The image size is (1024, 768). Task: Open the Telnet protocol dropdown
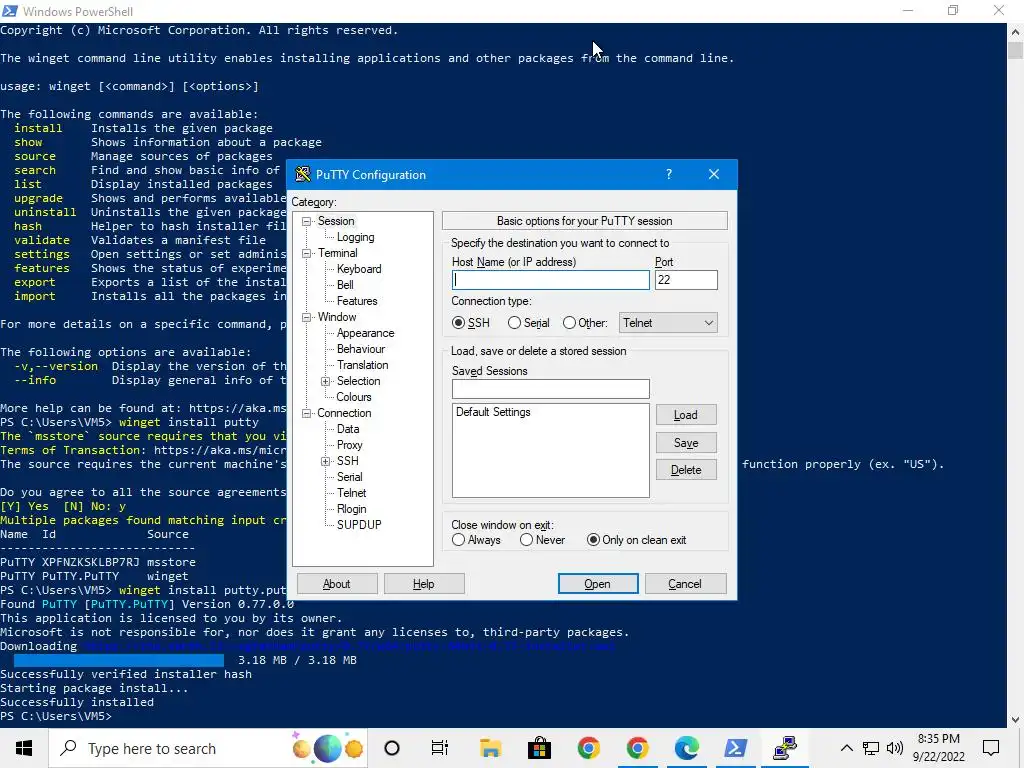668,323
